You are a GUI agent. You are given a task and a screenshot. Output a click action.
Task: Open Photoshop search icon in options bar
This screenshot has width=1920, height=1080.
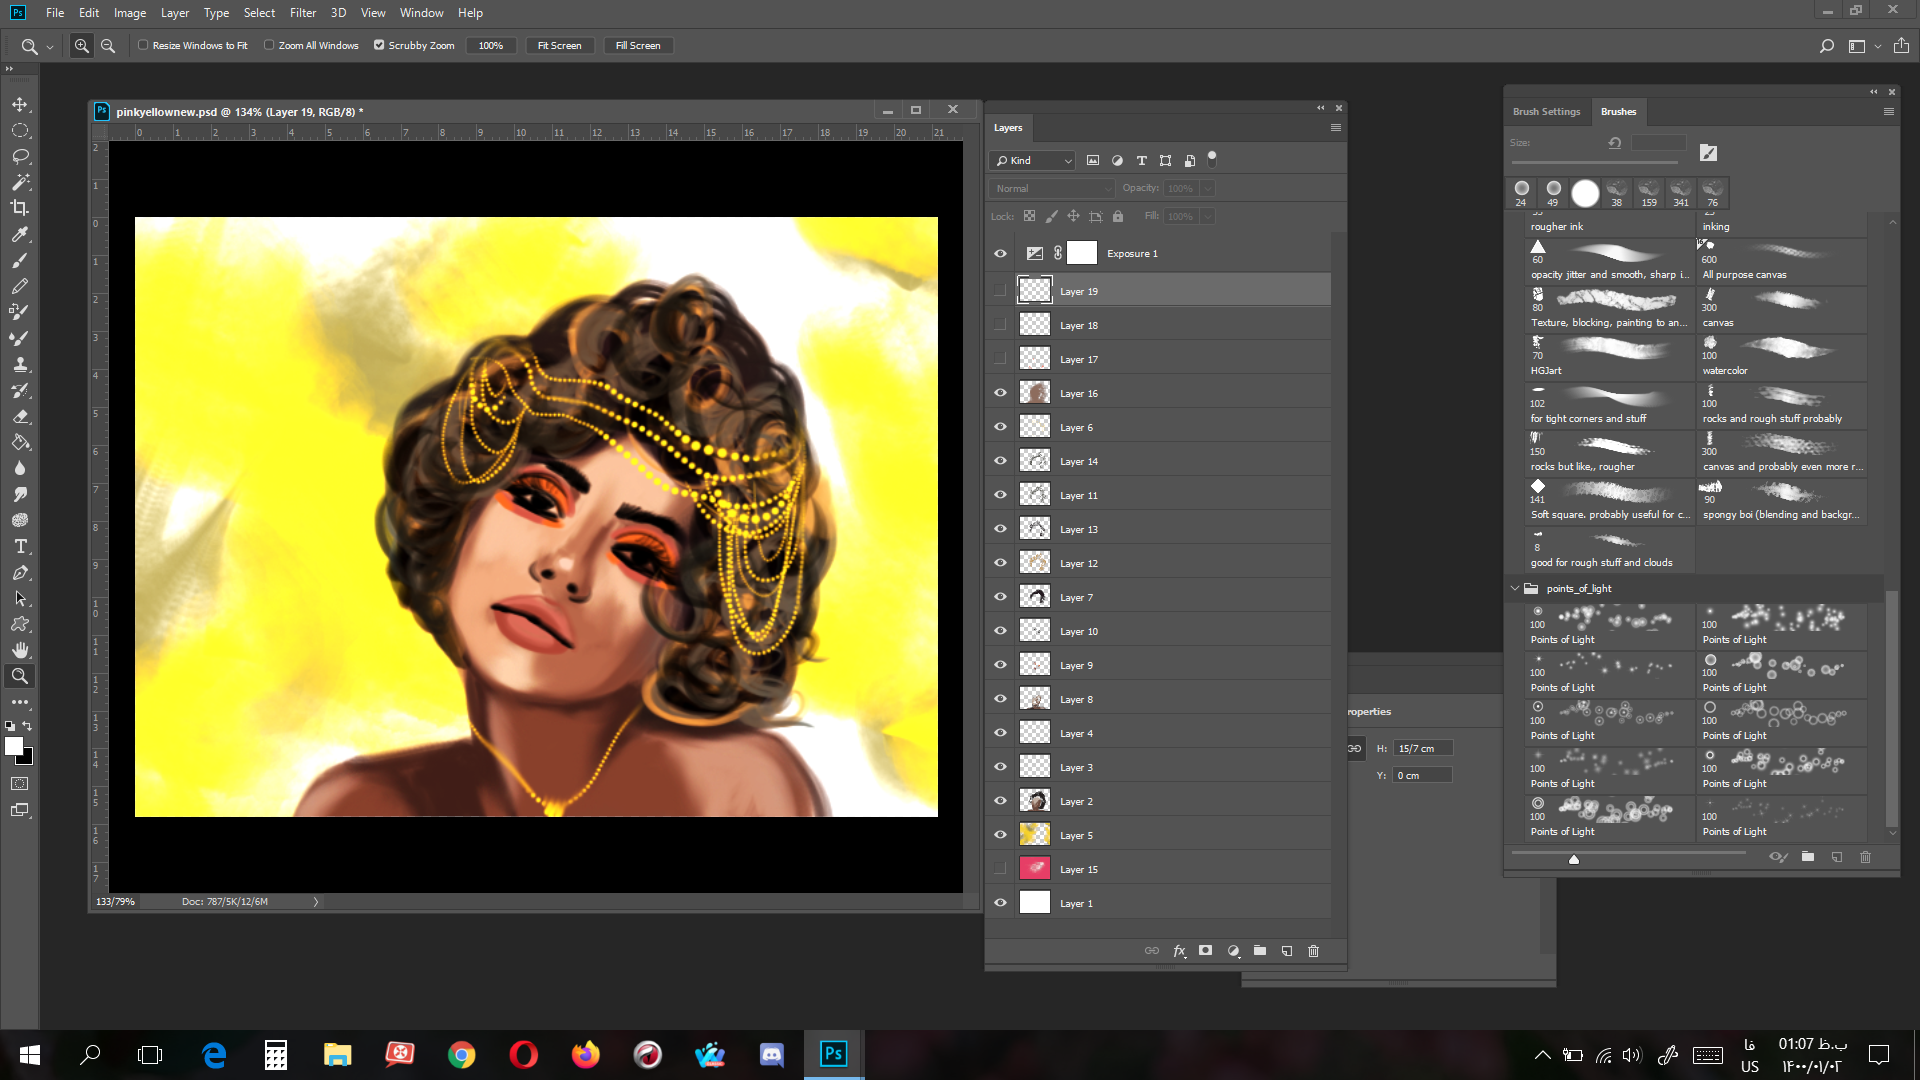[1826, 46]
